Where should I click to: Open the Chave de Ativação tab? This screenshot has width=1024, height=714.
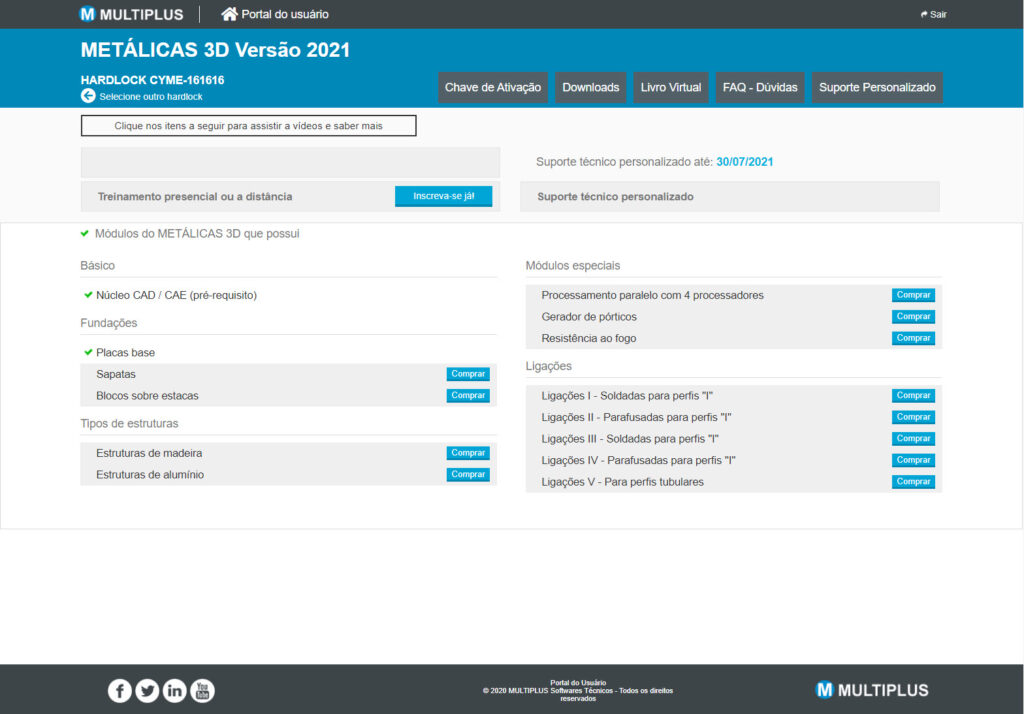point(493,88)
